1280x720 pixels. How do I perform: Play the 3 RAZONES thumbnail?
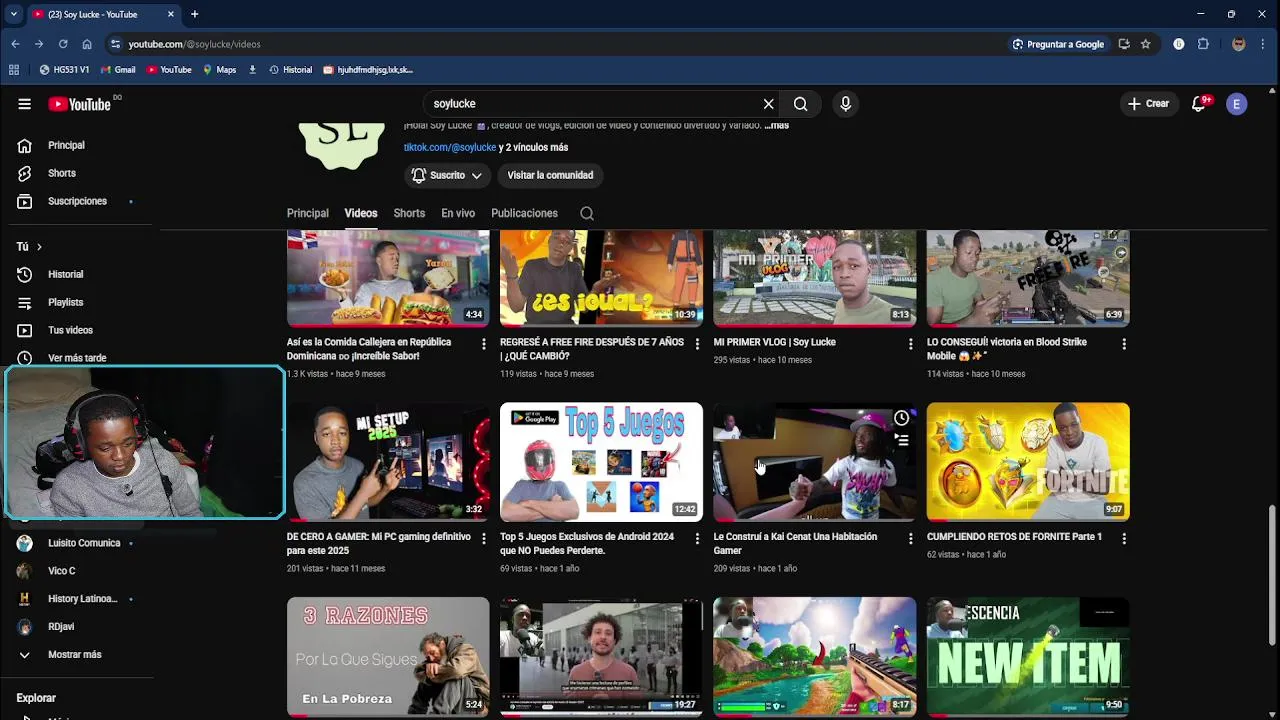[388, 657]
